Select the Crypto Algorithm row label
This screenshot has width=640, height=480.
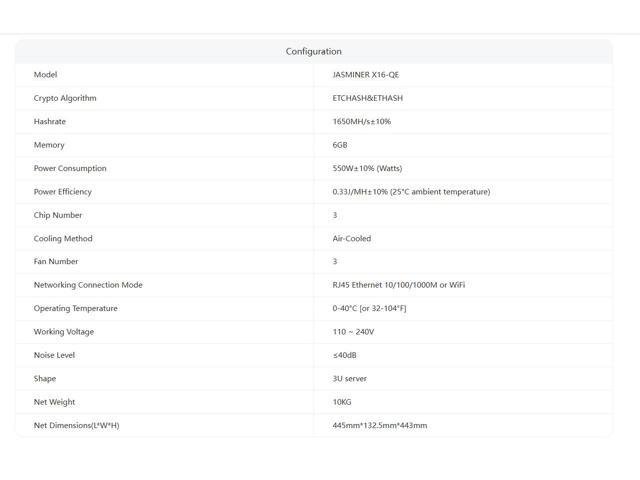tap(65, 98)
